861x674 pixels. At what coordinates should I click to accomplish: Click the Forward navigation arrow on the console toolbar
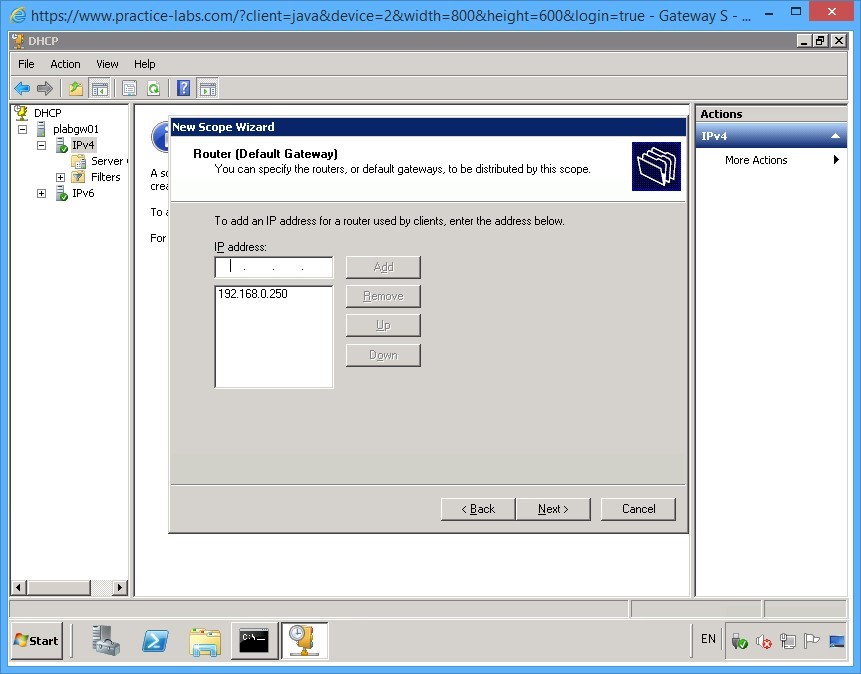coord(45,88)
